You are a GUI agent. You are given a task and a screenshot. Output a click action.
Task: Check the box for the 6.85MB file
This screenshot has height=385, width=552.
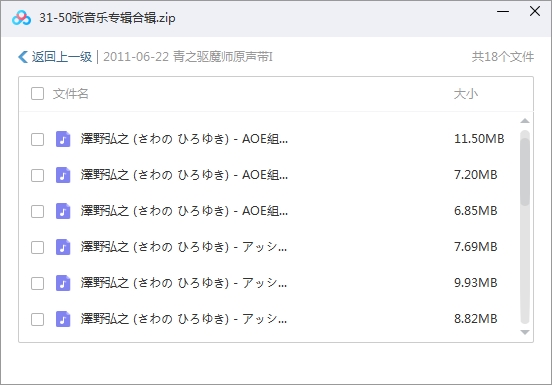(37, 212)
